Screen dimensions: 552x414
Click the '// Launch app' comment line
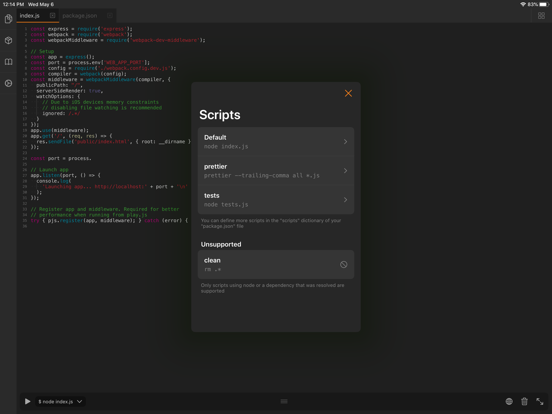pyautogui.click(x=50, y=170)
